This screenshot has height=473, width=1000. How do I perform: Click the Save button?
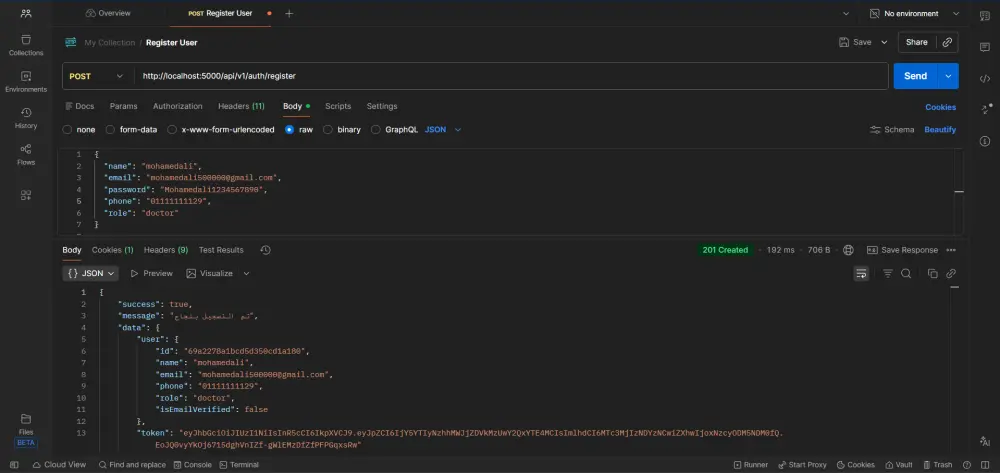pos(855,42)
